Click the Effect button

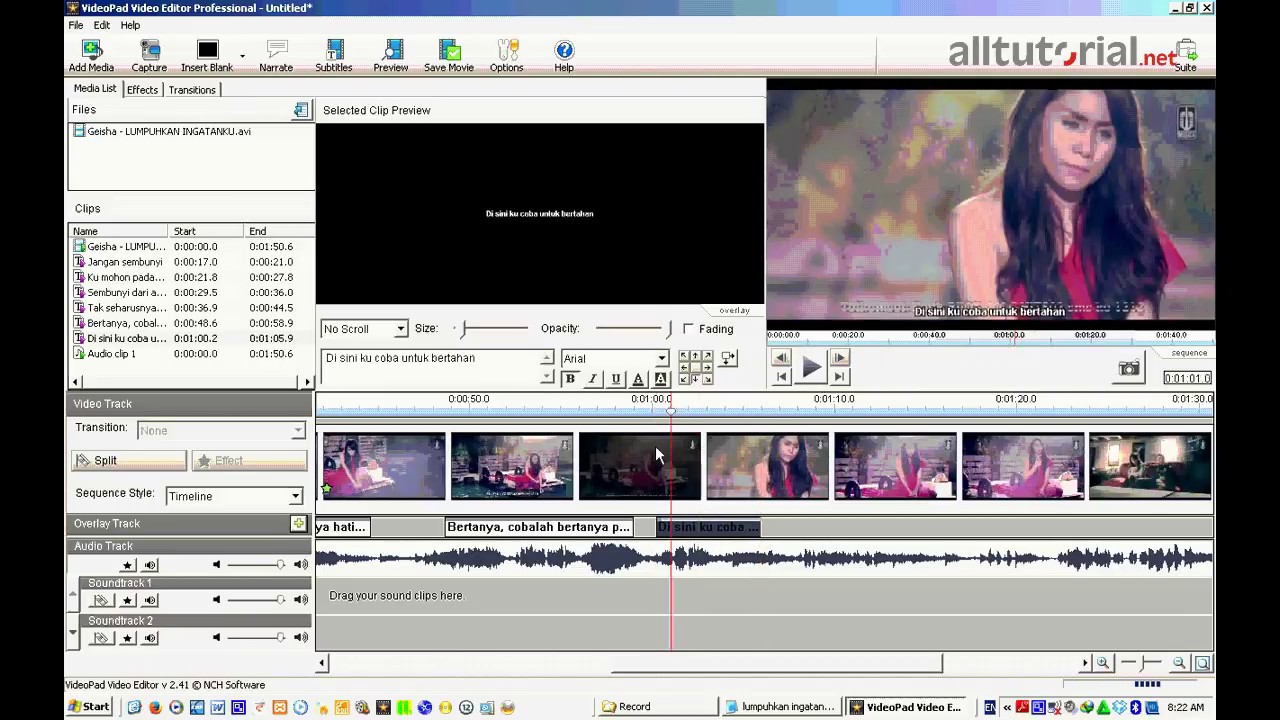(249, 461)
